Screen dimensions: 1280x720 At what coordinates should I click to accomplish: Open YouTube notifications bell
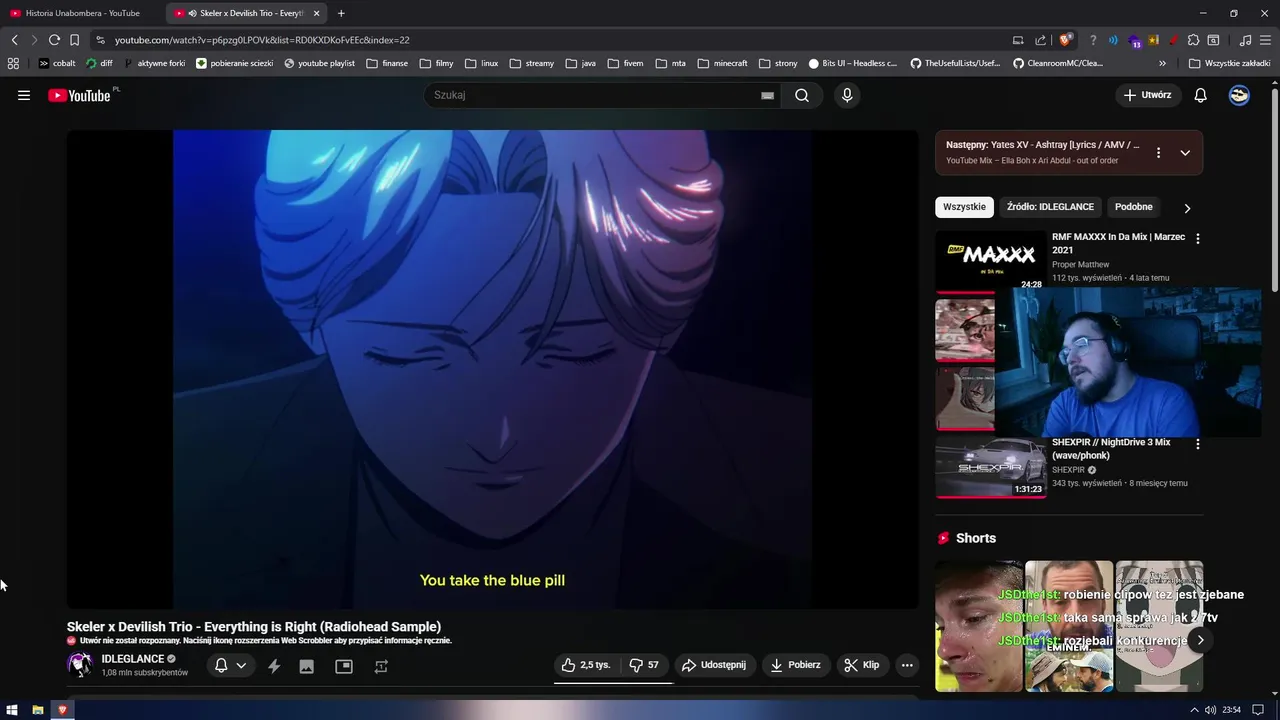(1201, 95)
